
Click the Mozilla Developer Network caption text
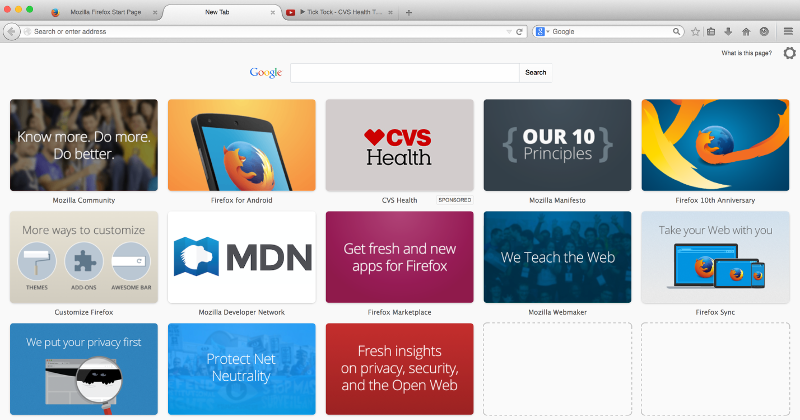(242, 312)
